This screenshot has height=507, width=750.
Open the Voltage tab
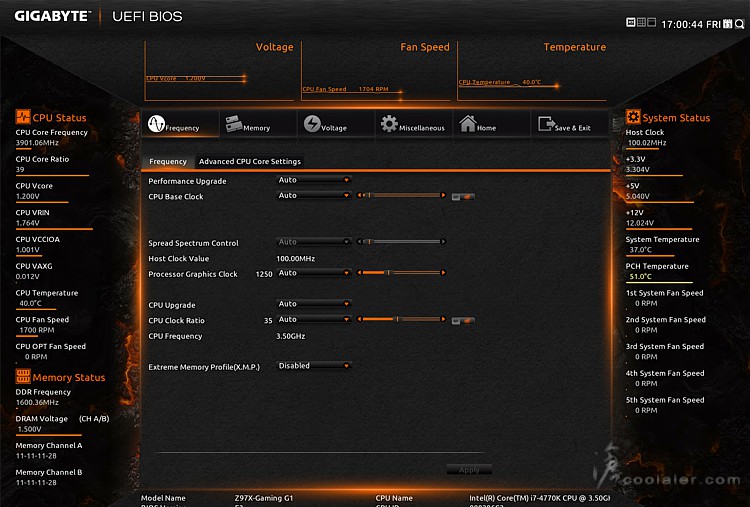336,123
